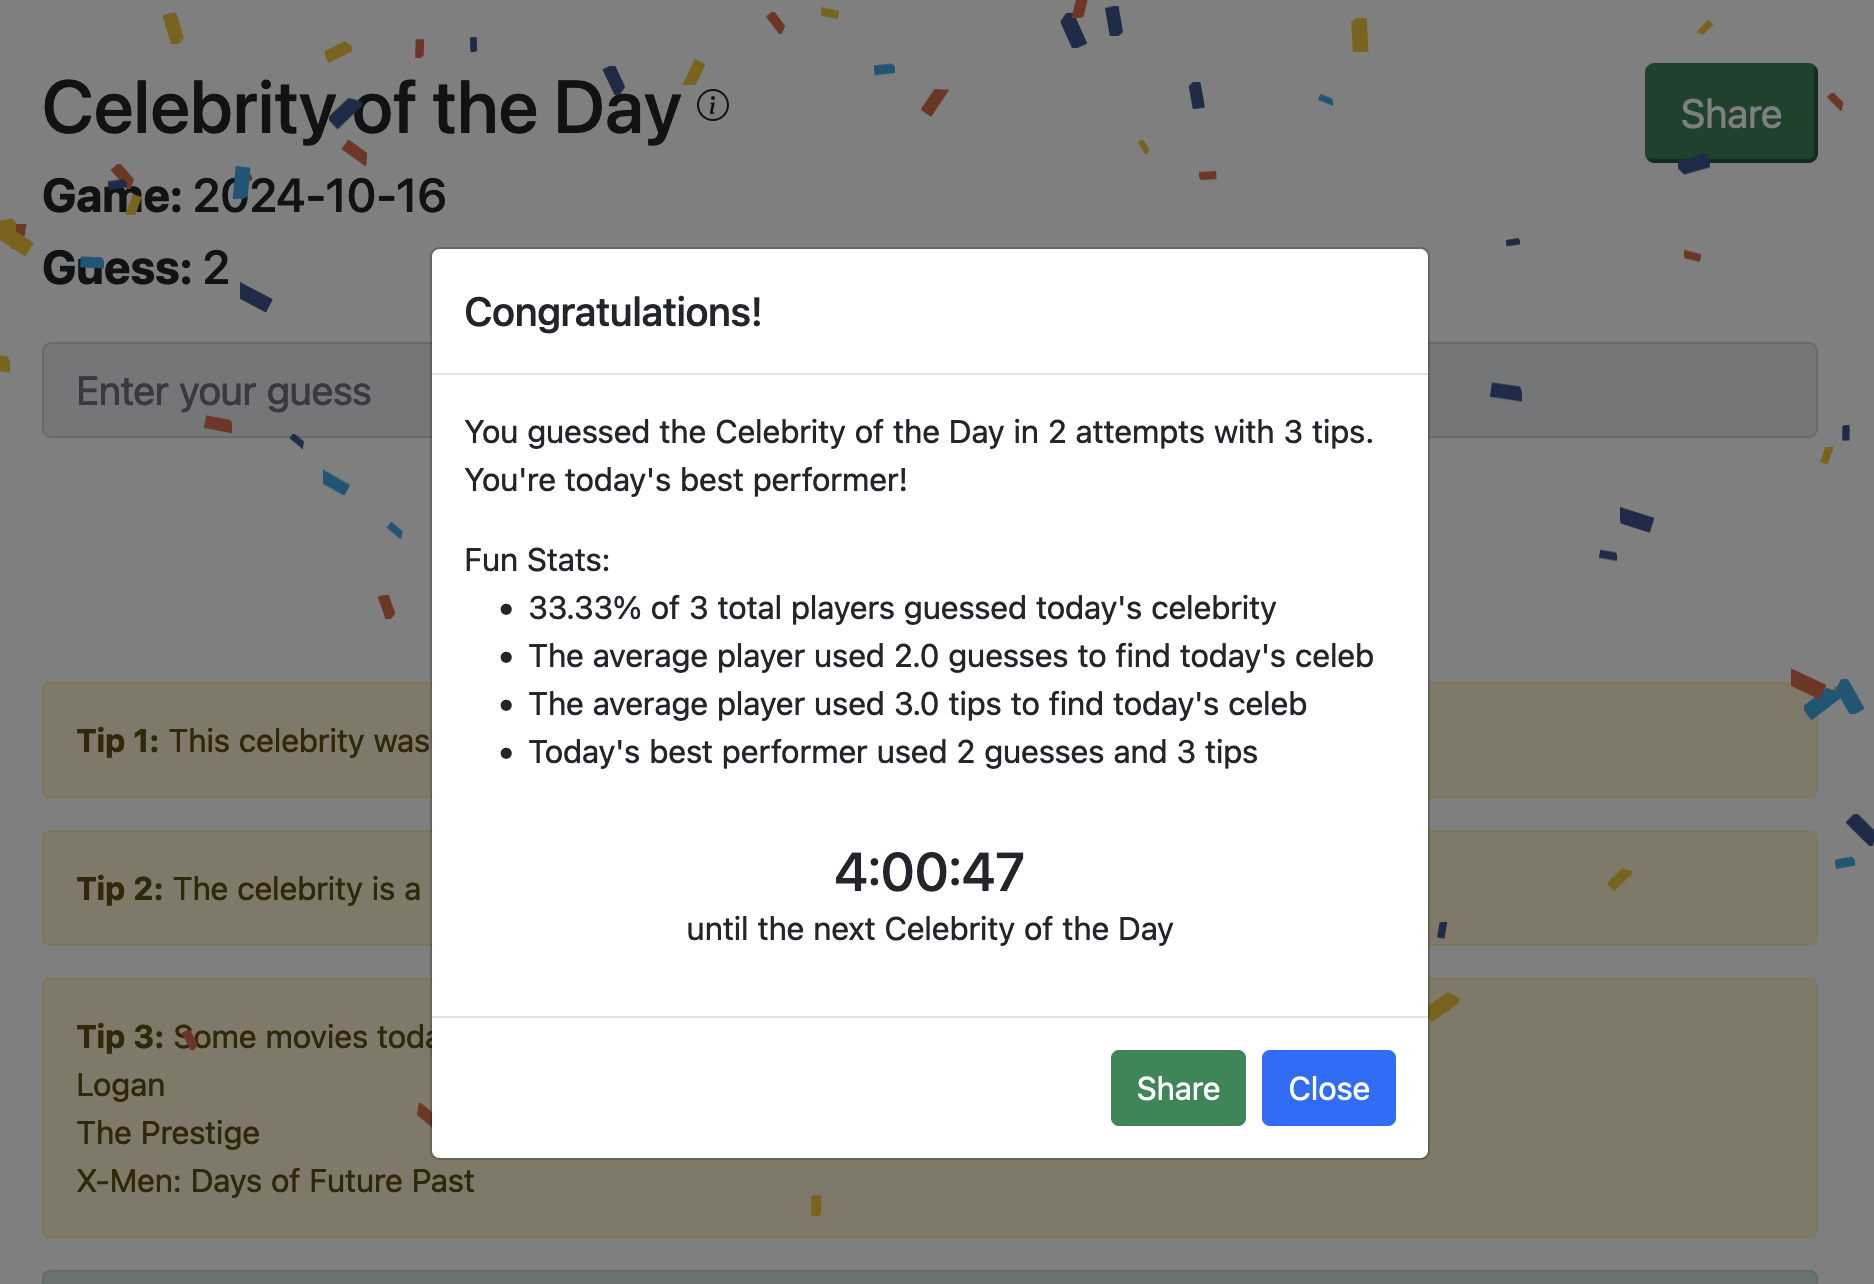Image resolution: width=1874 pixels, height=1284 pixels.
Task: Select the movie title The Prestige
Action: (x=168, y=1132)
